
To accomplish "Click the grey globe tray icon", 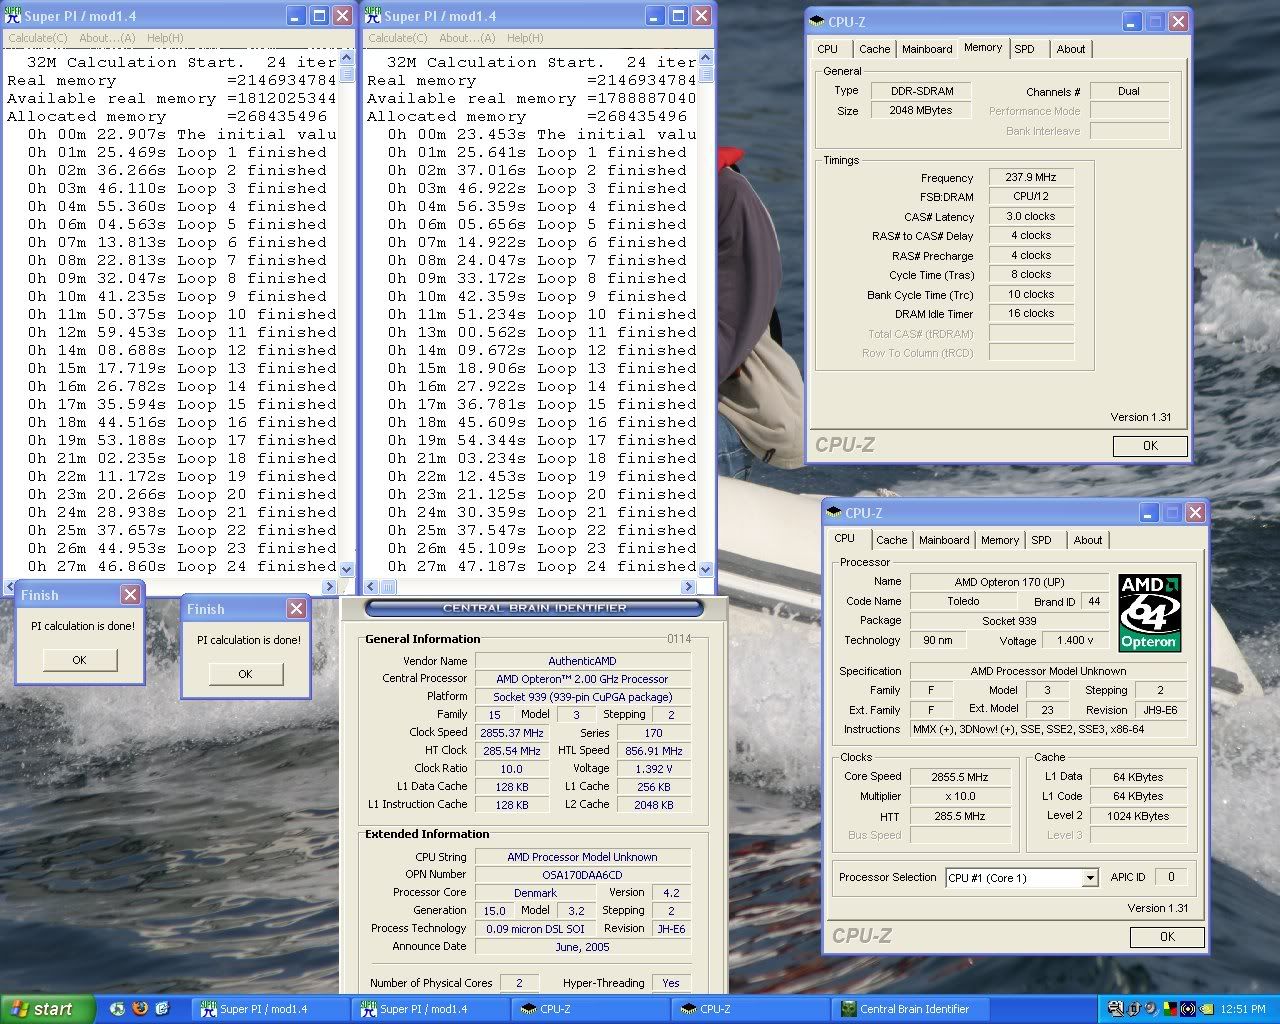I will [1151, 1009].
